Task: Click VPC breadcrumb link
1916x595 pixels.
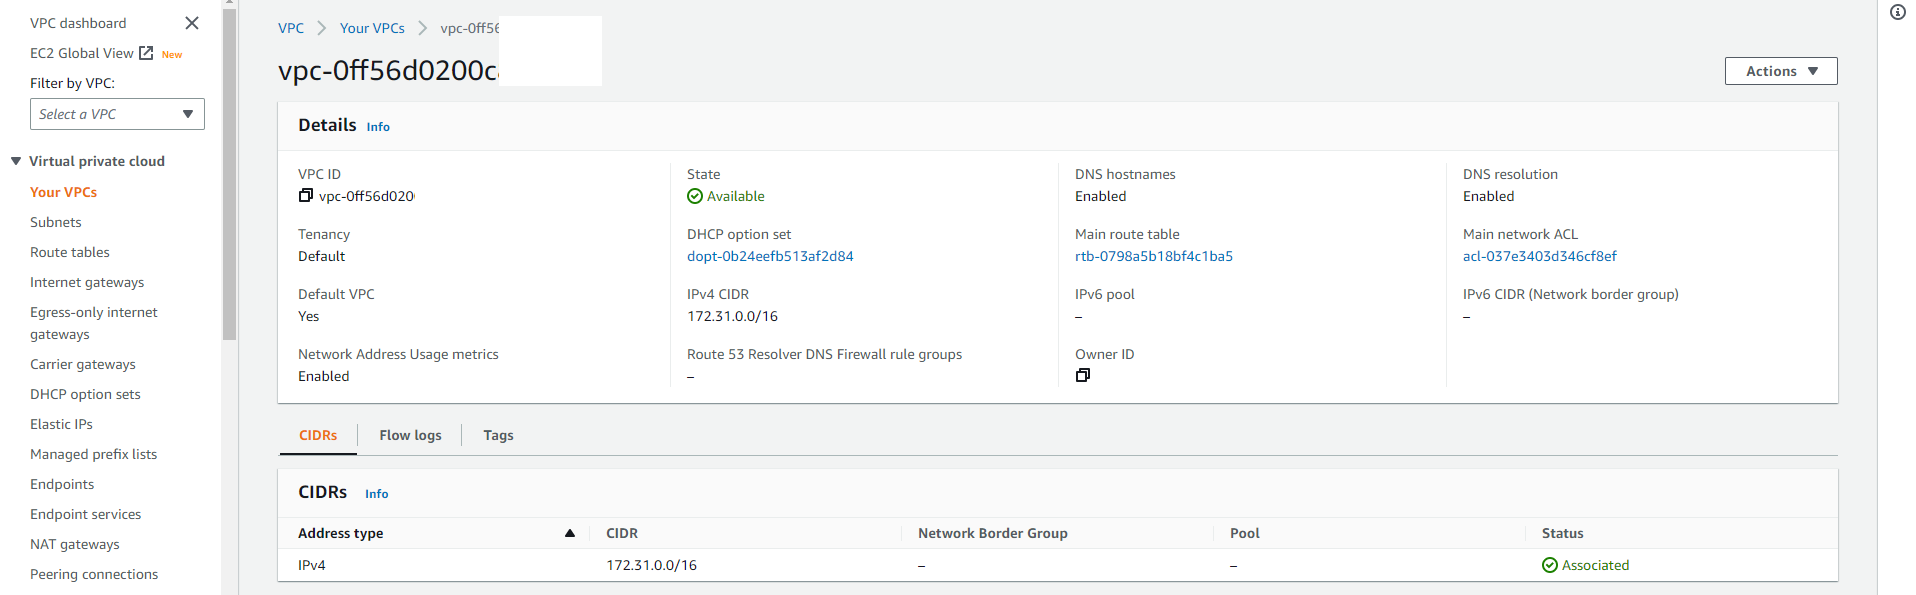Action: pyautogui.click(x=291, y=28)
